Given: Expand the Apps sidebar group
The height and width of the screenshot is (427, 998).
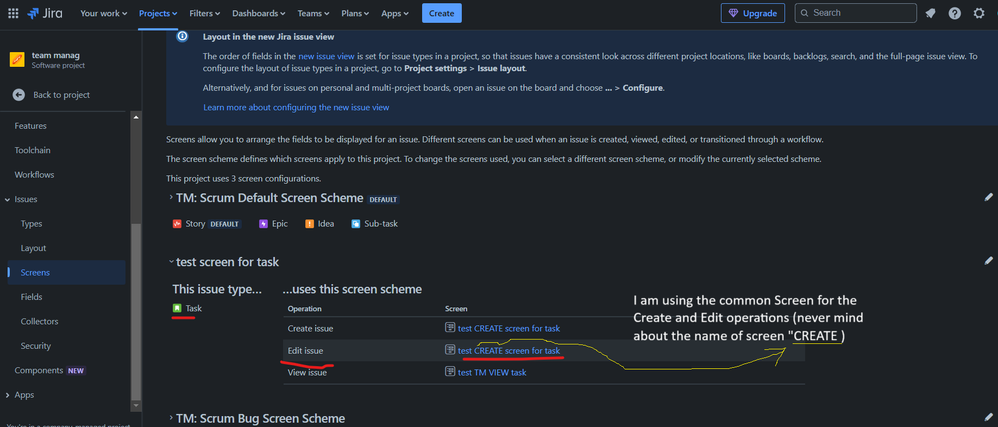Looking at the screenshot, I should click(x=8, y=395).
